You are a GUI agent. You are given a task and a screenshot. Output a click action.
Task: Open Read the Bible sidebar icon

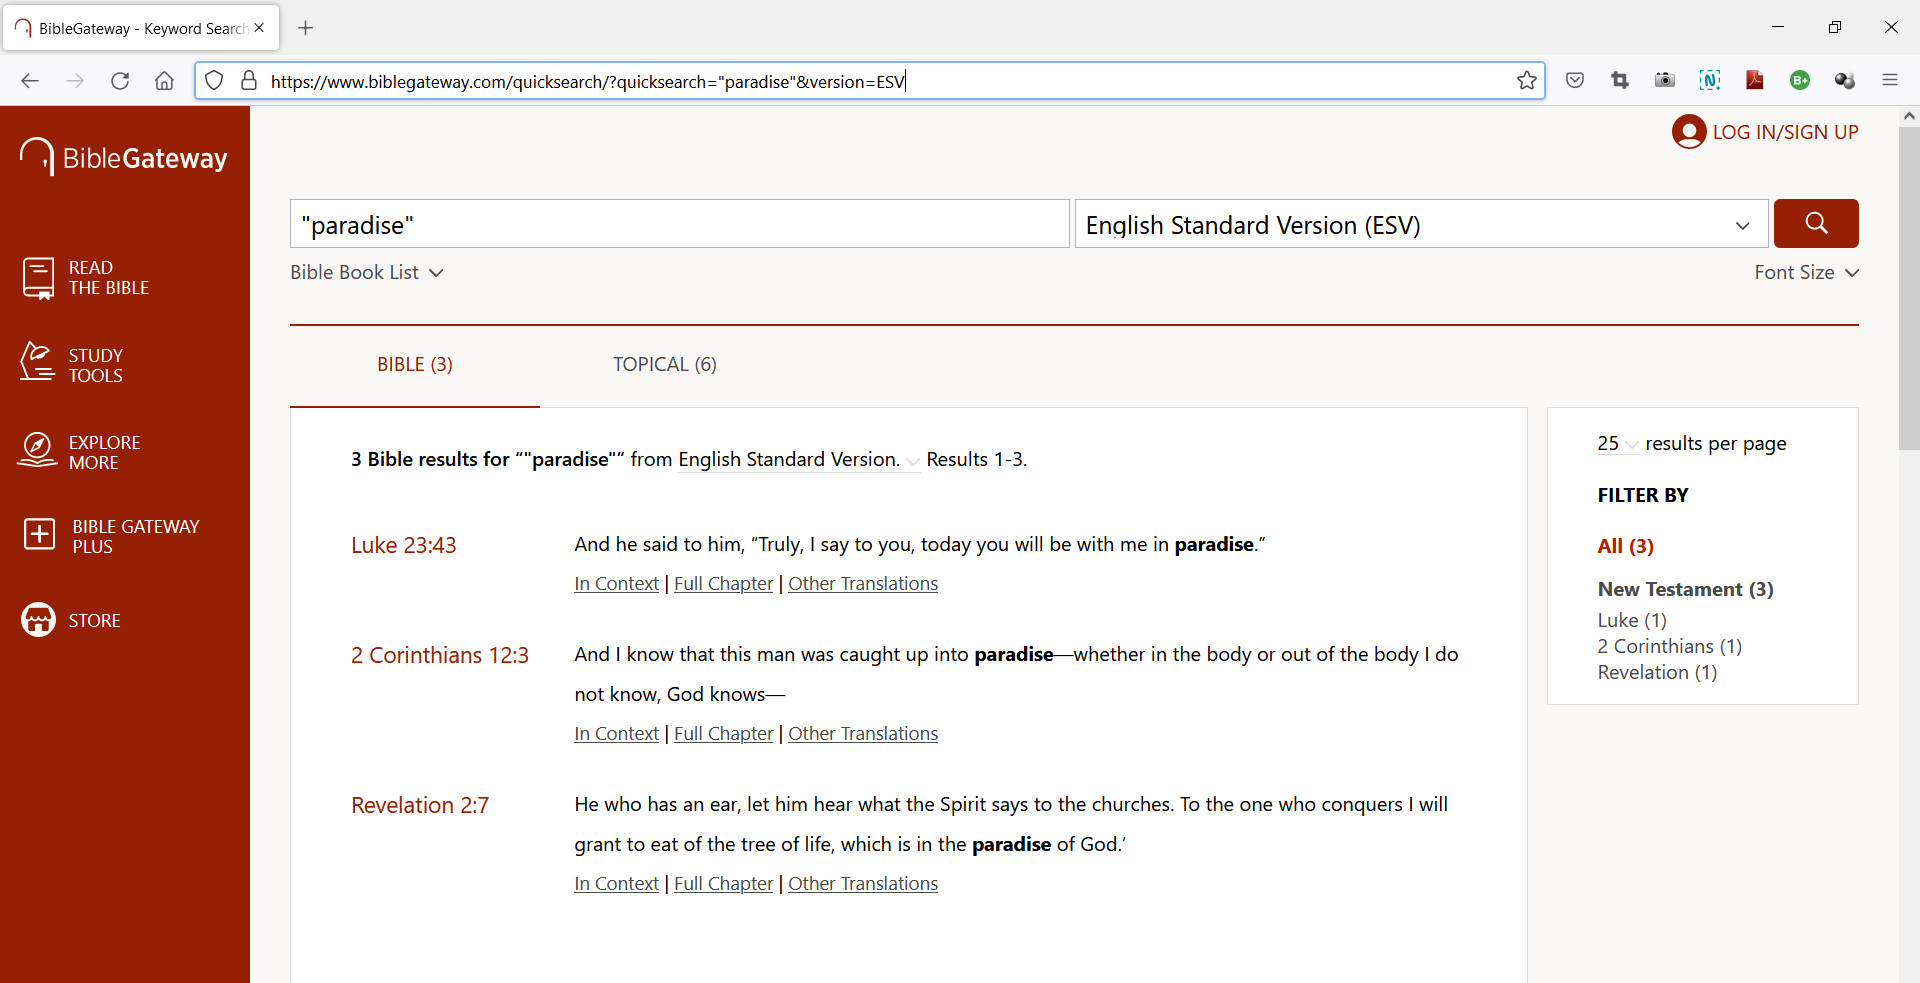coord(38,278)
